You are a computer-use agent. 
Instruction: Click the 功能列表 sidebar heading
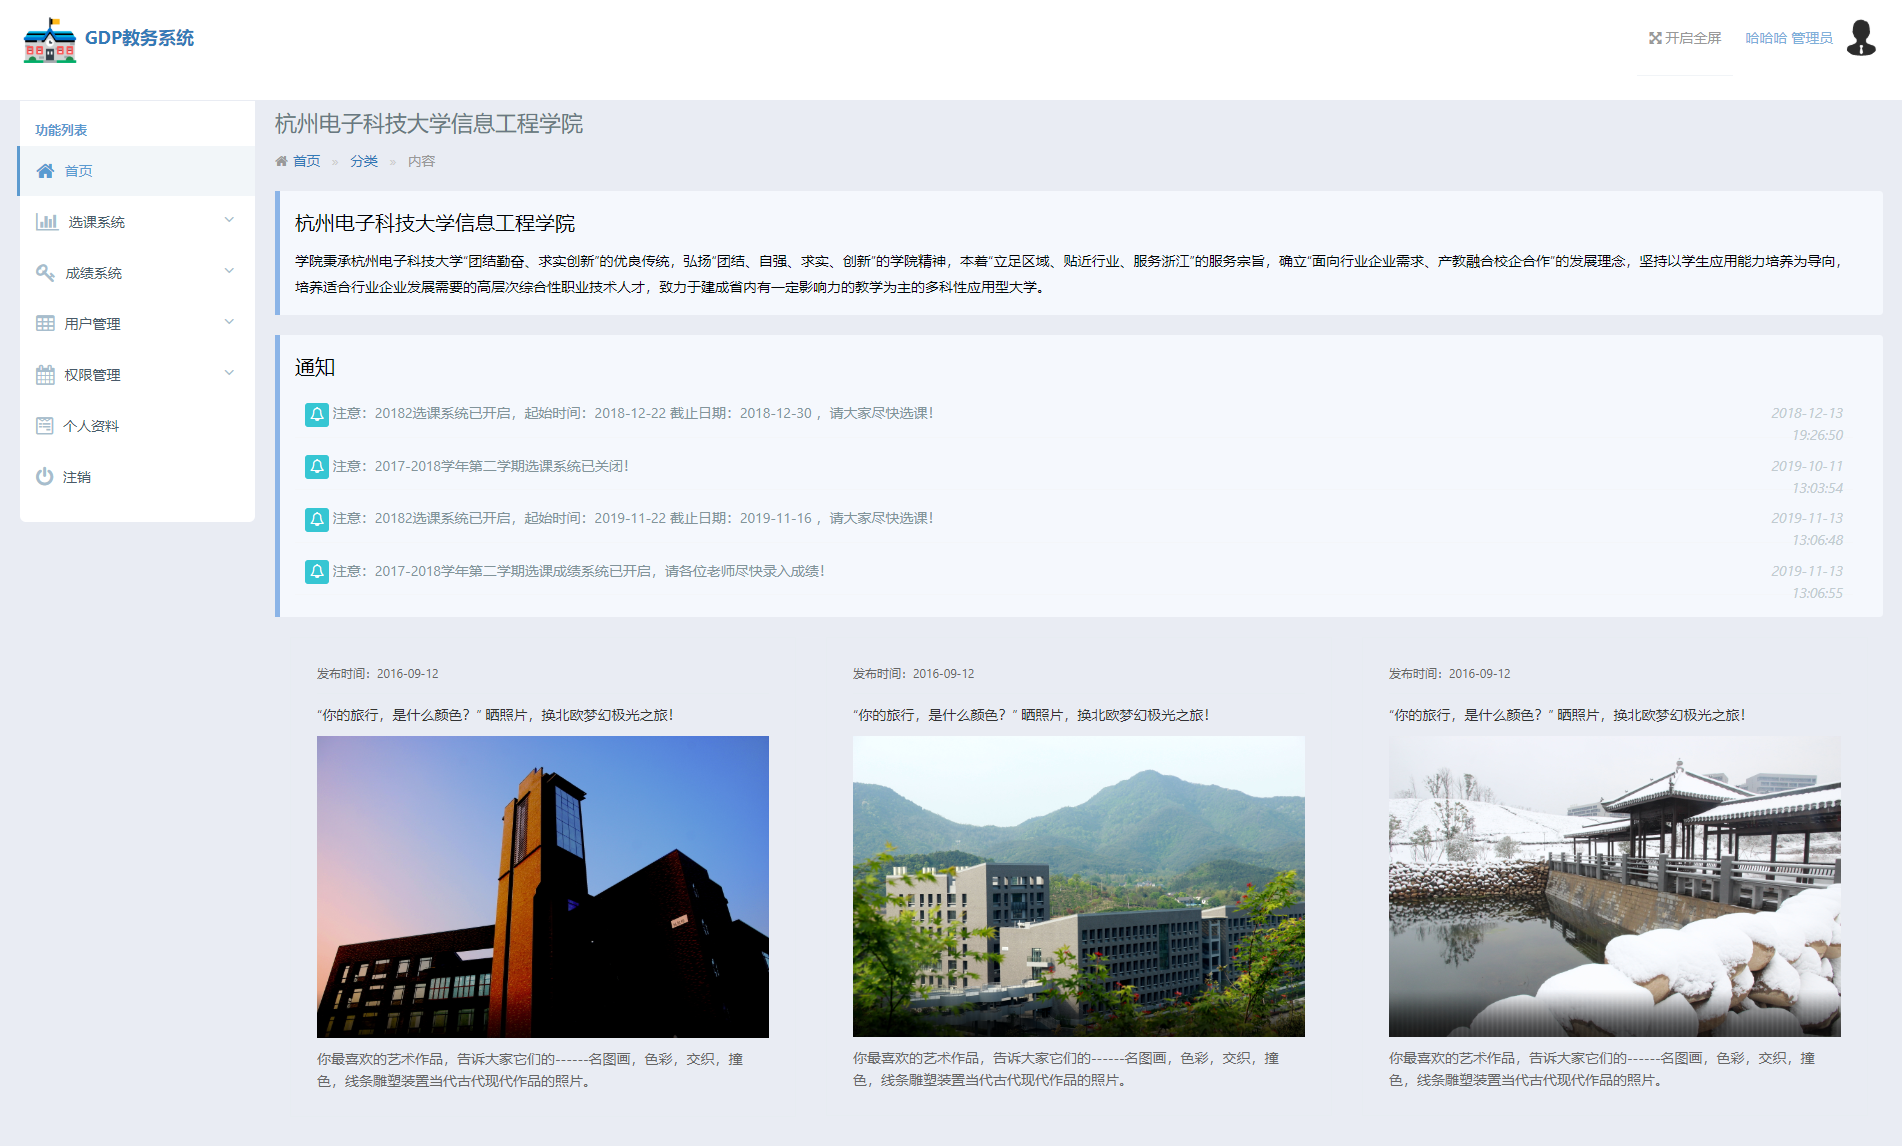pyautogui.click(x=61, y=130)
